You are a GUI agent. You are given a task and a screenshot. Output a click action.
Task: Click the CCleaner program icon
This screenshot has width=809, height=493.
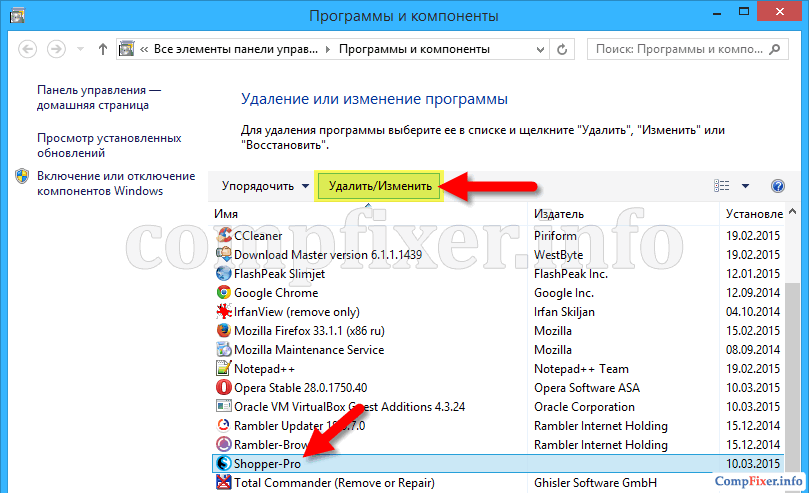(224, 236)
